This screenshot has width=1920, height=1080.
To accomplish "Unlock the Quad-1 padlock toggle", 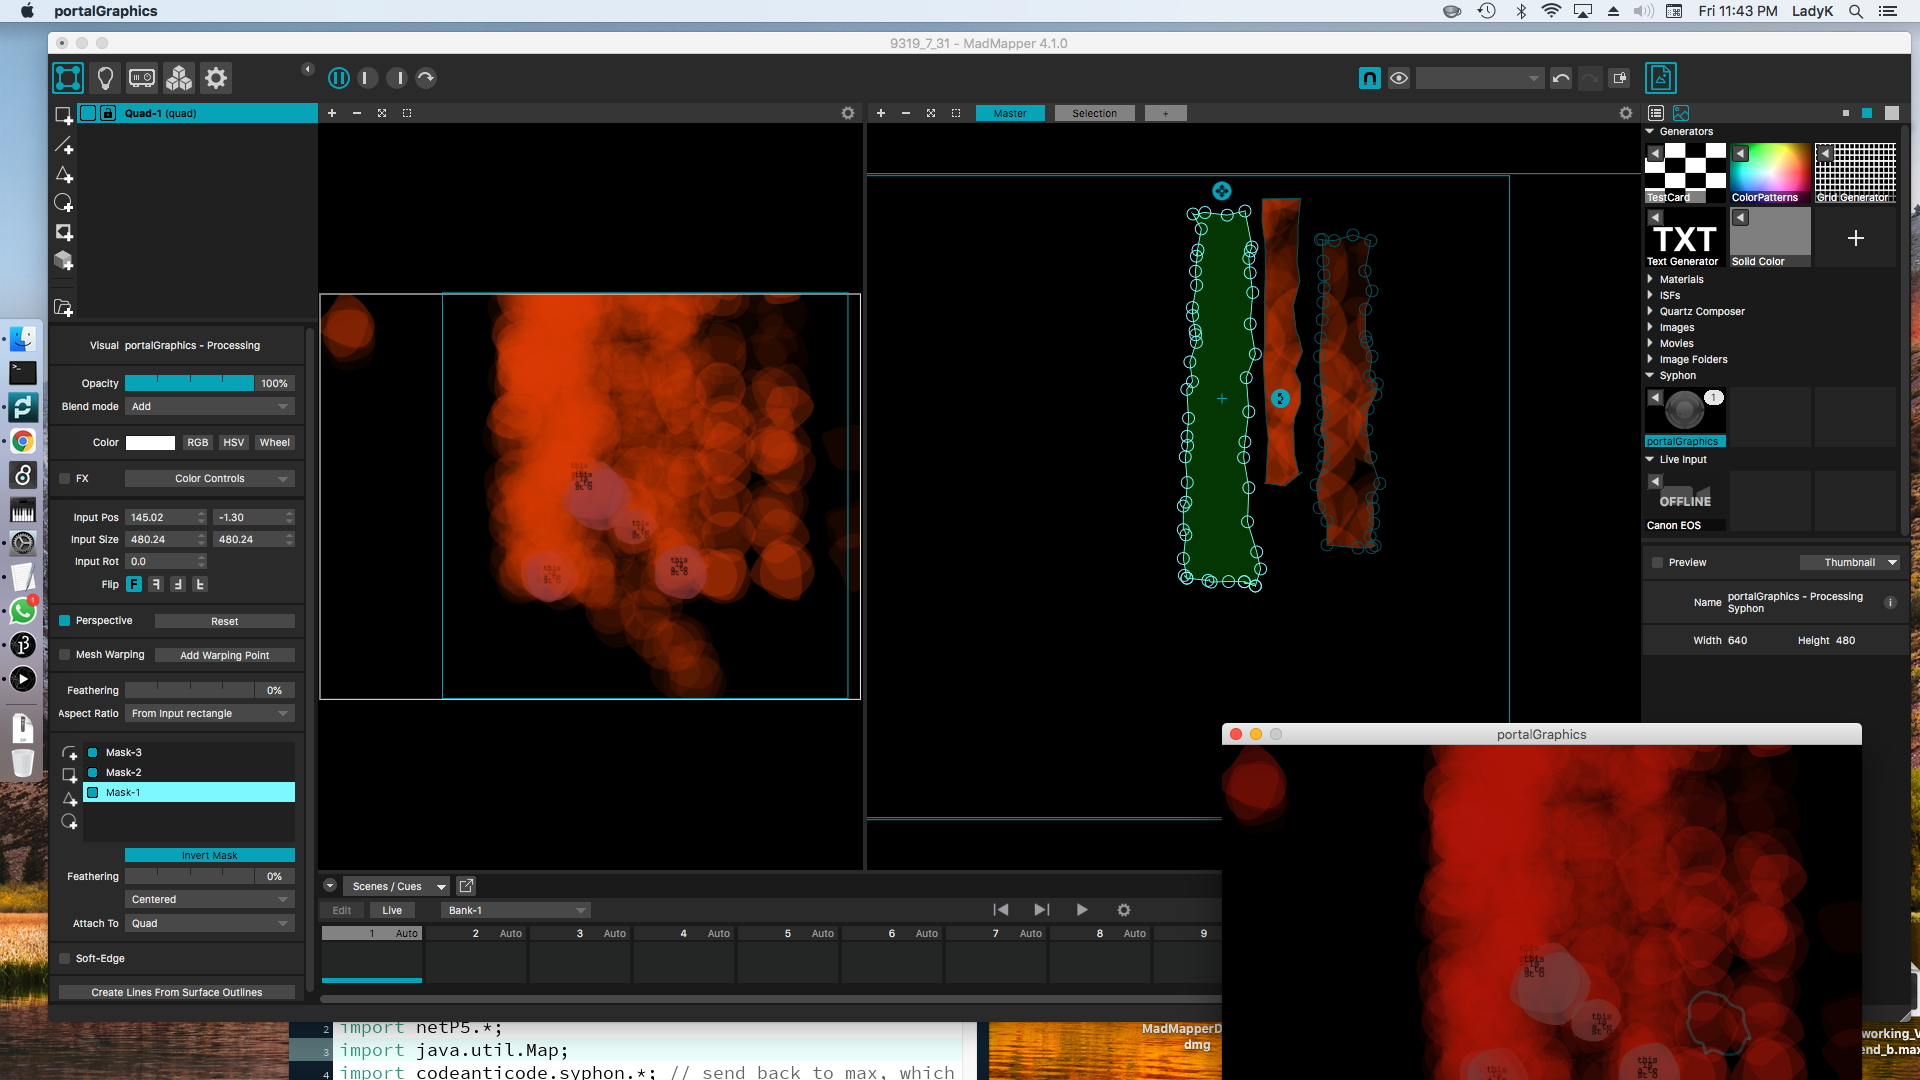I will pyautogui.click(x=107, y=113).
